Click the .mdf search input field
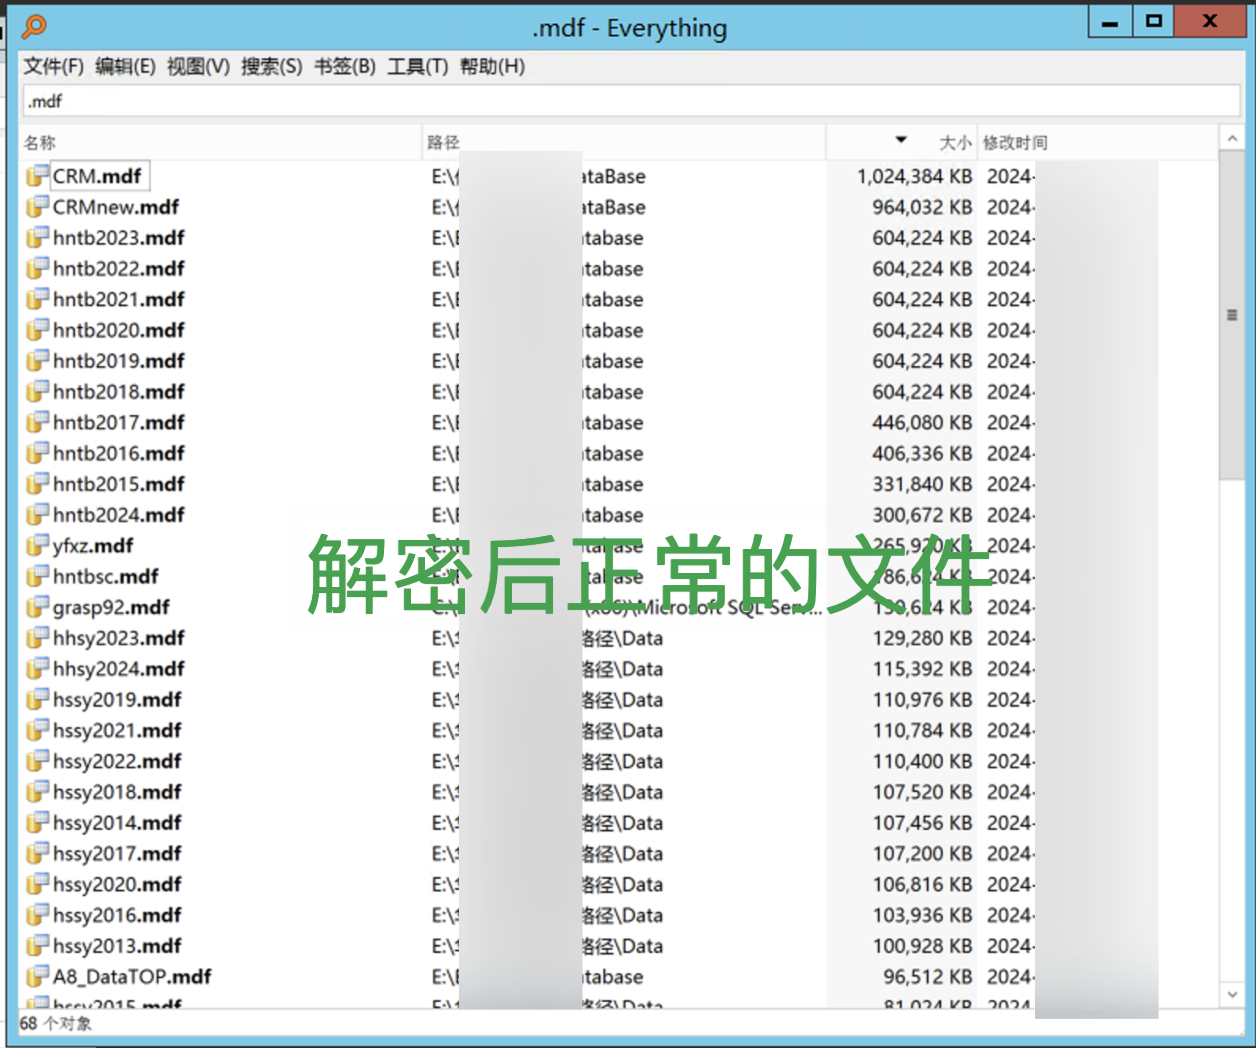The image size is (1256, 1048). point(631,101)
